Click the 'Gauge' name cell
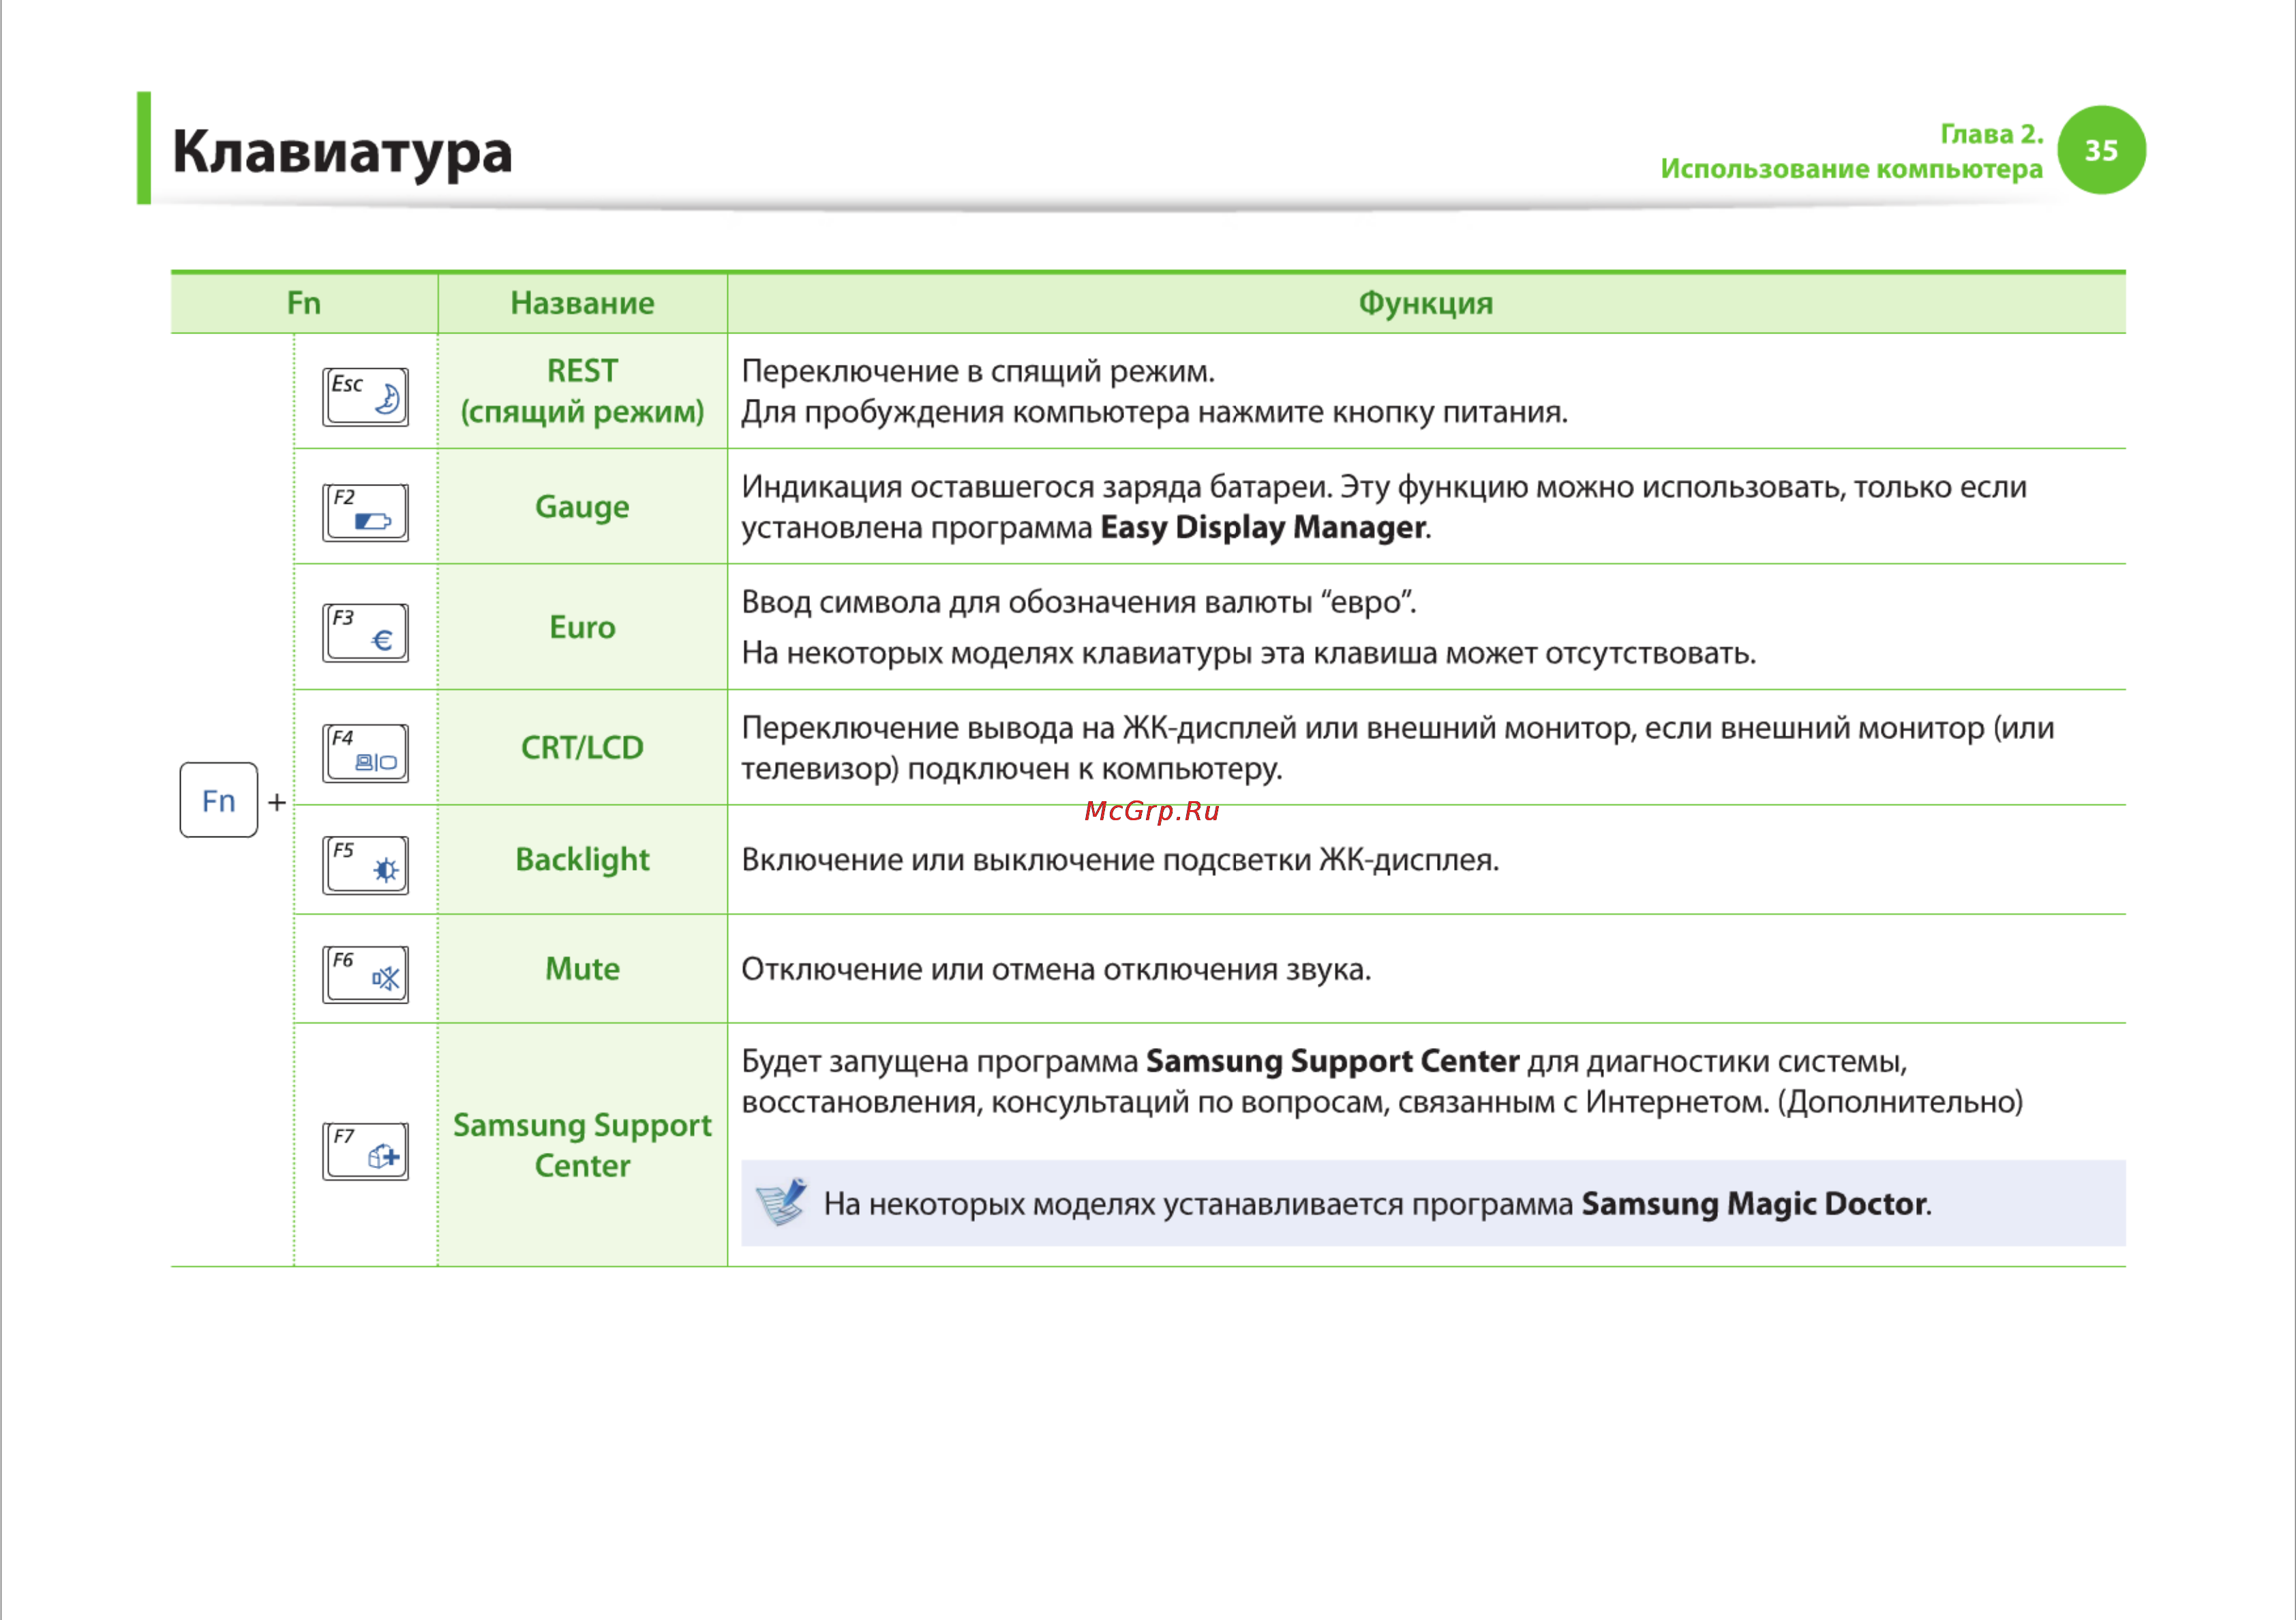 coord(582,507)
